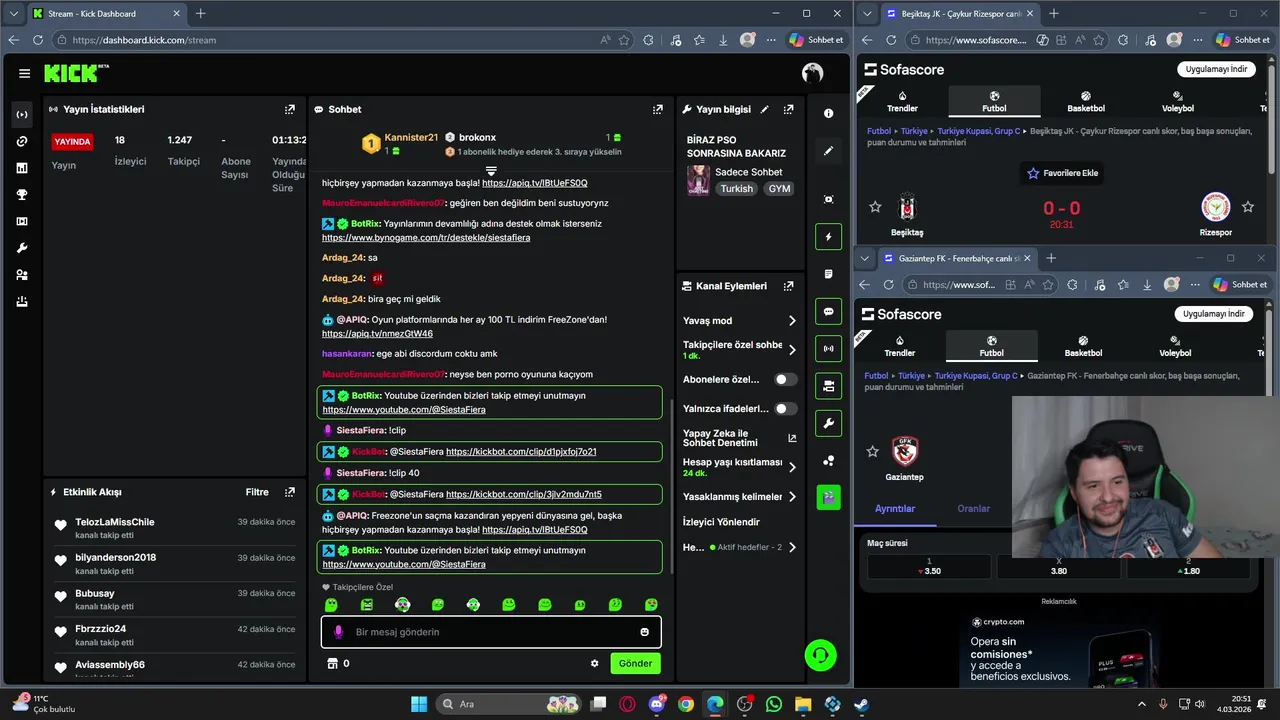Expand Hesap yaşı kısıtlaması settings
1280x720 pixels.
click(x=739, y=467)
